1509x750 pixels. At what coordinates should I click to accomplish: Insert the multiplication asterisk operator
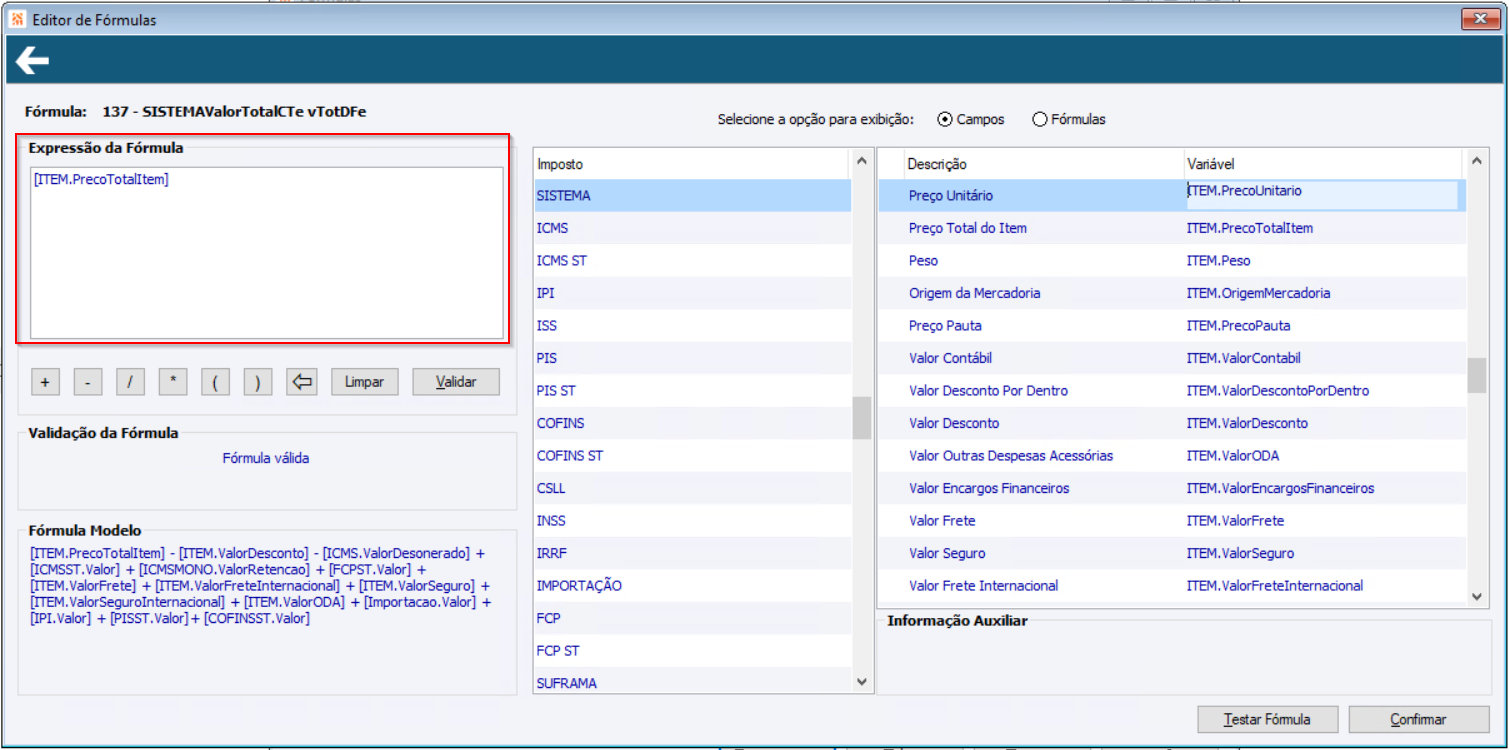(x=173, y=382)
